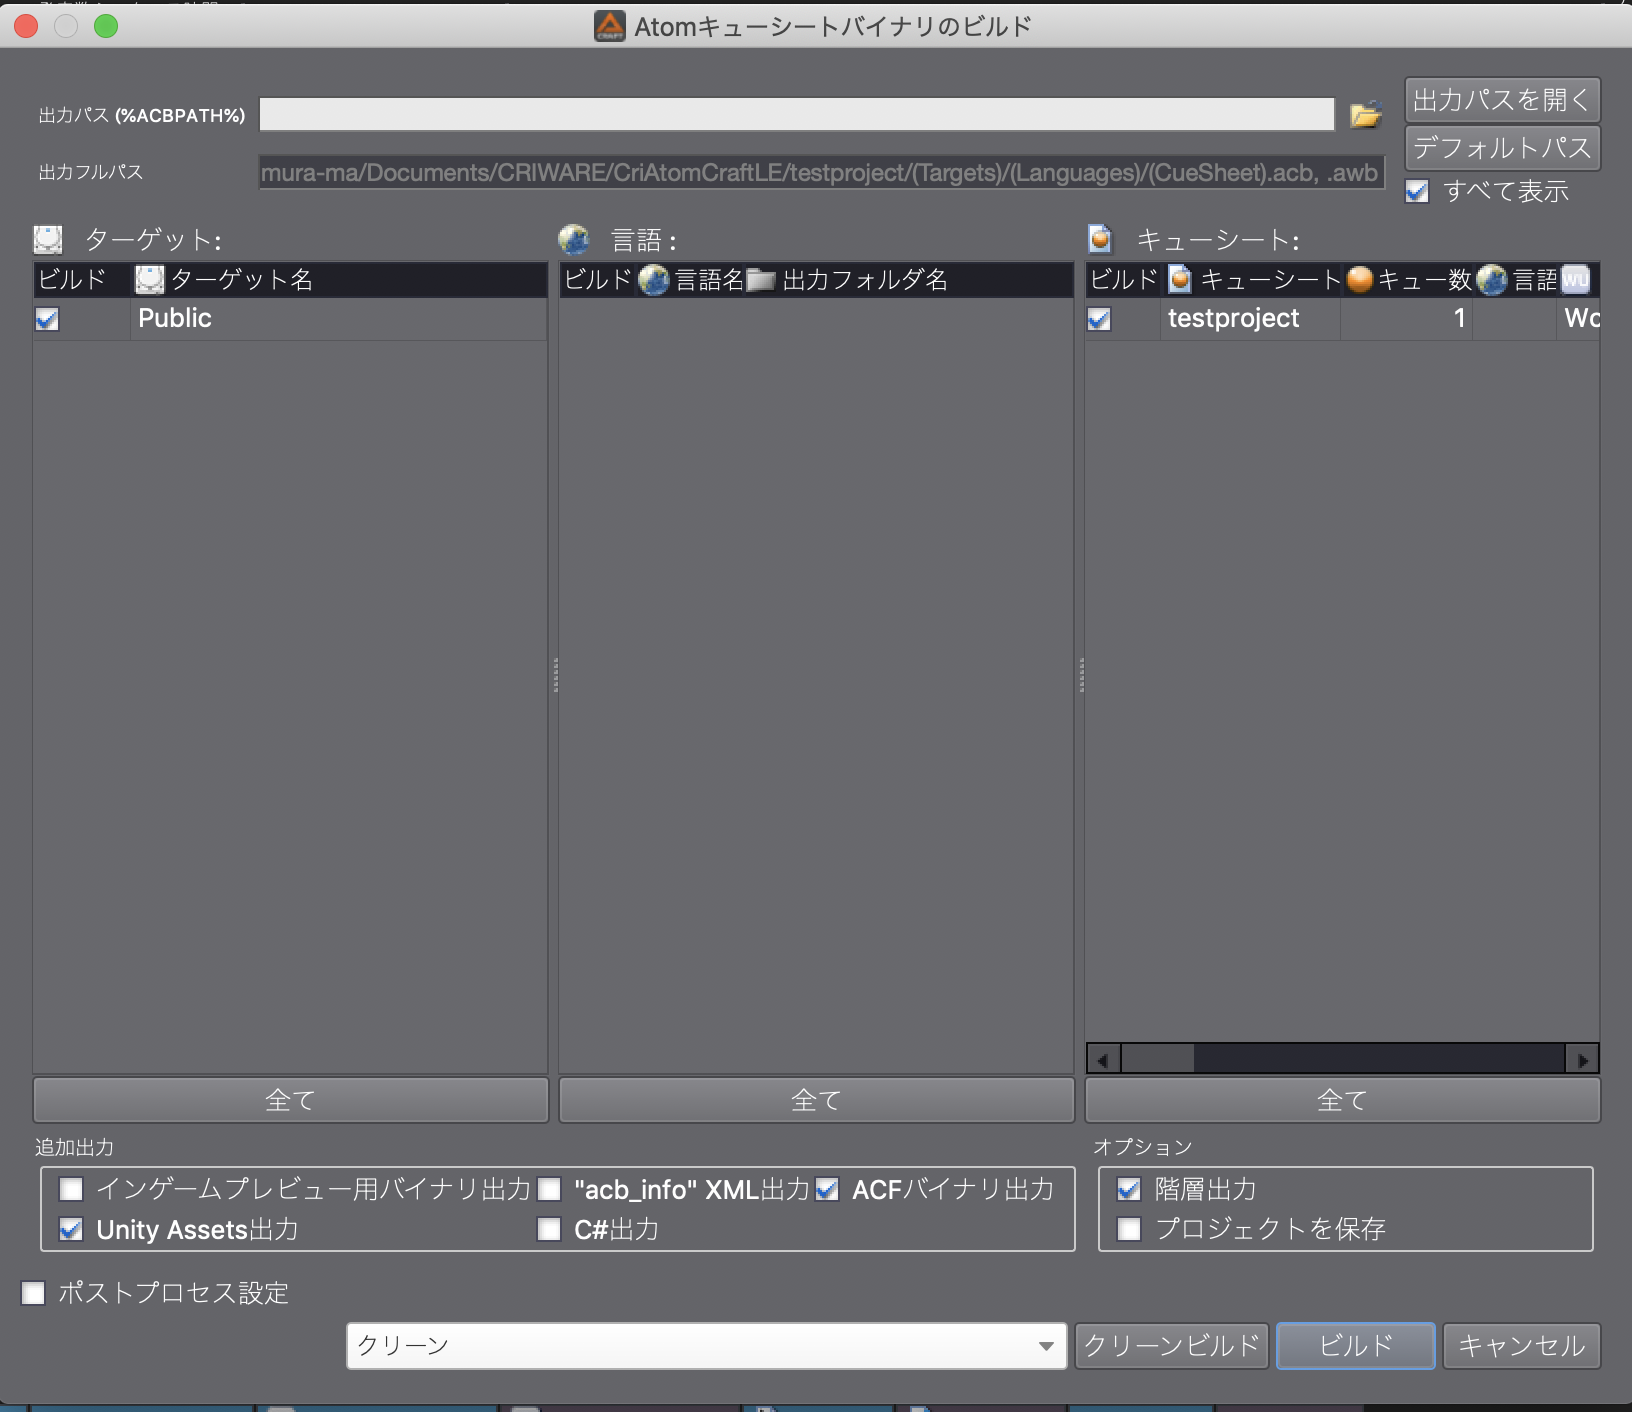The height and width of the screenshot is (1412, 1632).
Task: Enable "acb_info" XML出力 checkbox
Action: pos(549,1189)
